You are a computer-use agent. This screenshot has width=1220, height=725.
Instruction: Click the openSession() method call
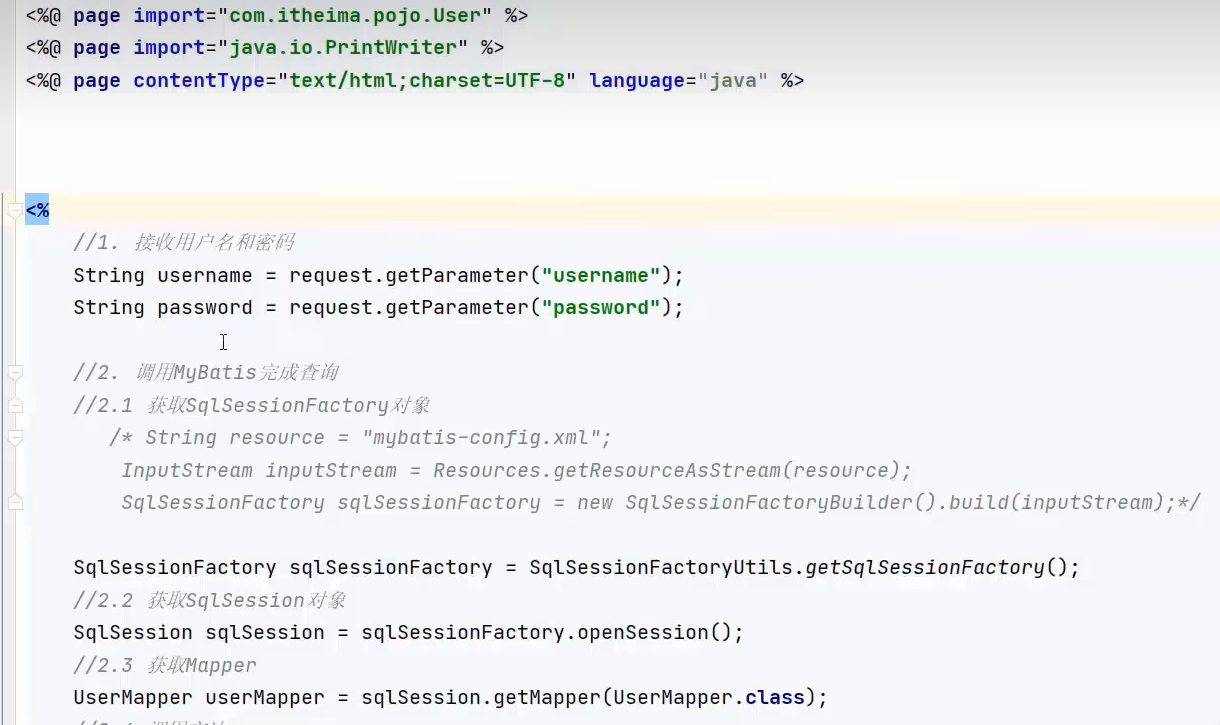(x=655, y=632)
